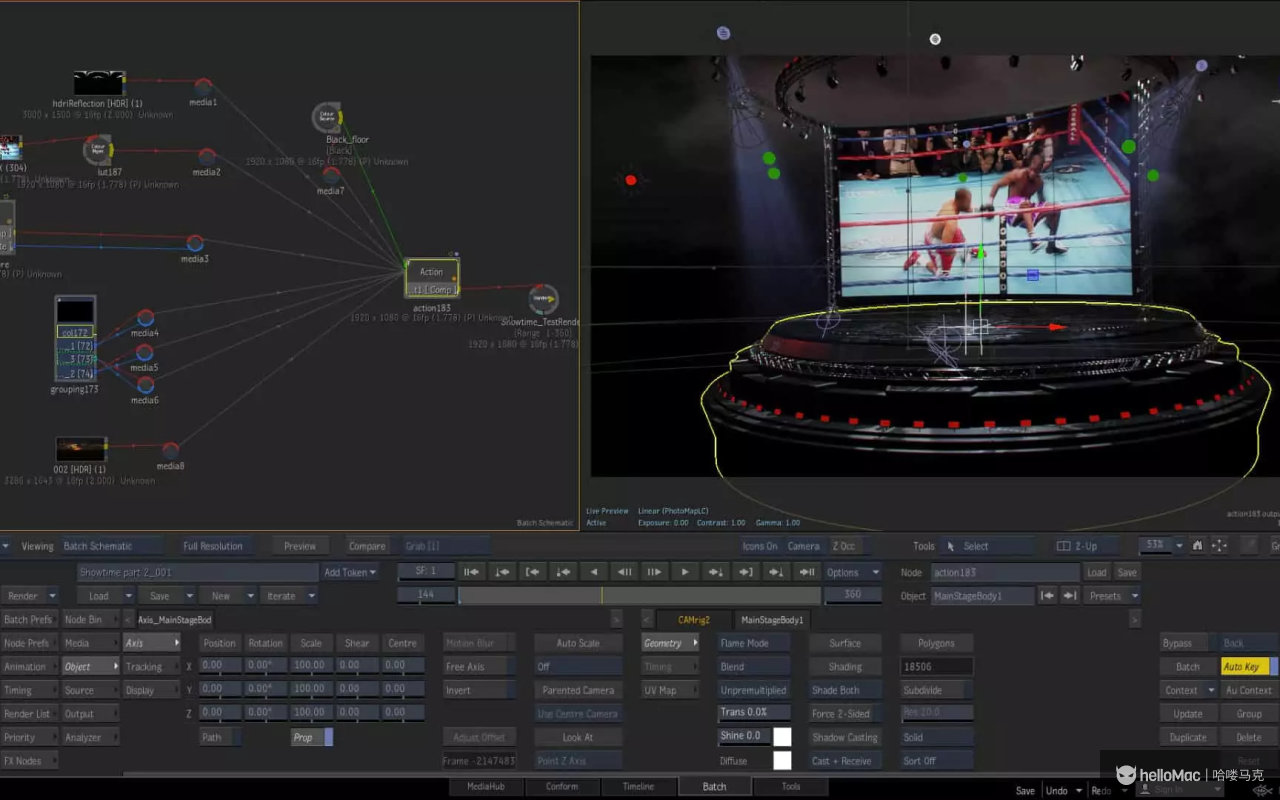This screenshot has height=800, width=1280.
Task: Select the media5 node
Action: point(144,352)
